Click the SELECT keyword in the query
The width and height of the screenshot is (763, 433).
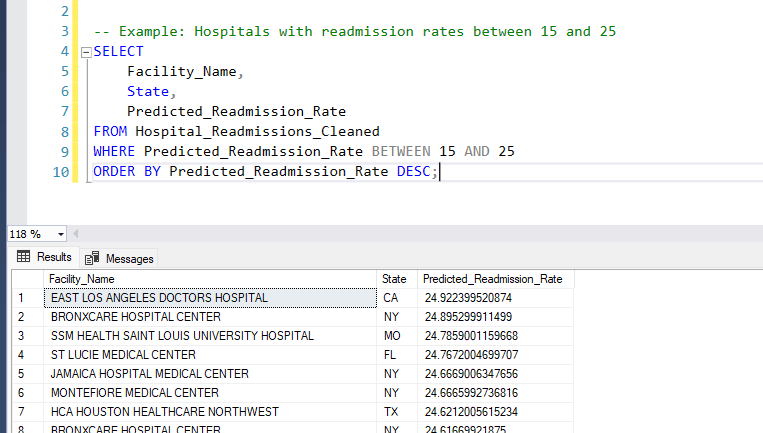pyautogui.click(x=118, y=52)
